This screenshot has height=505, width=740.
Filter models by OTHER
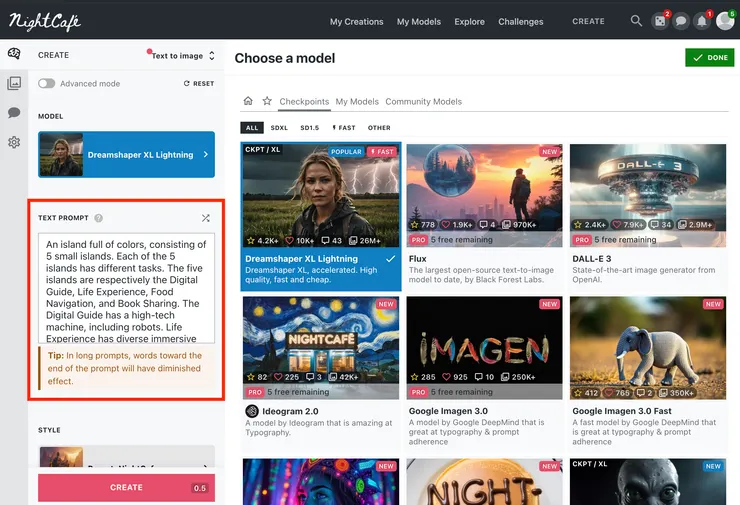click(x=379, y=128)
